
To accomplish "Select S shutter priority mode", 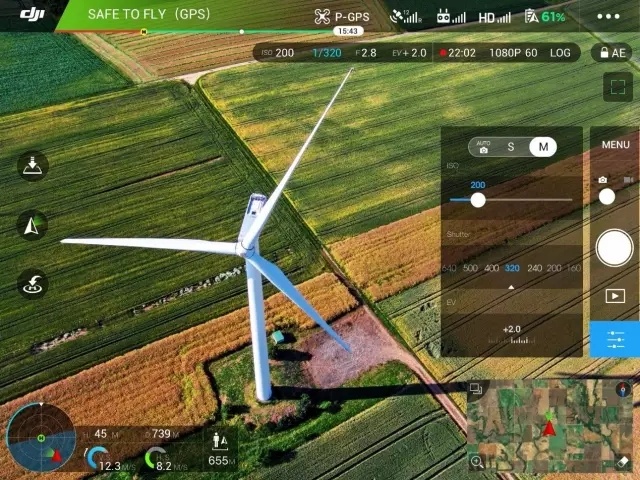I will (511, 147).
